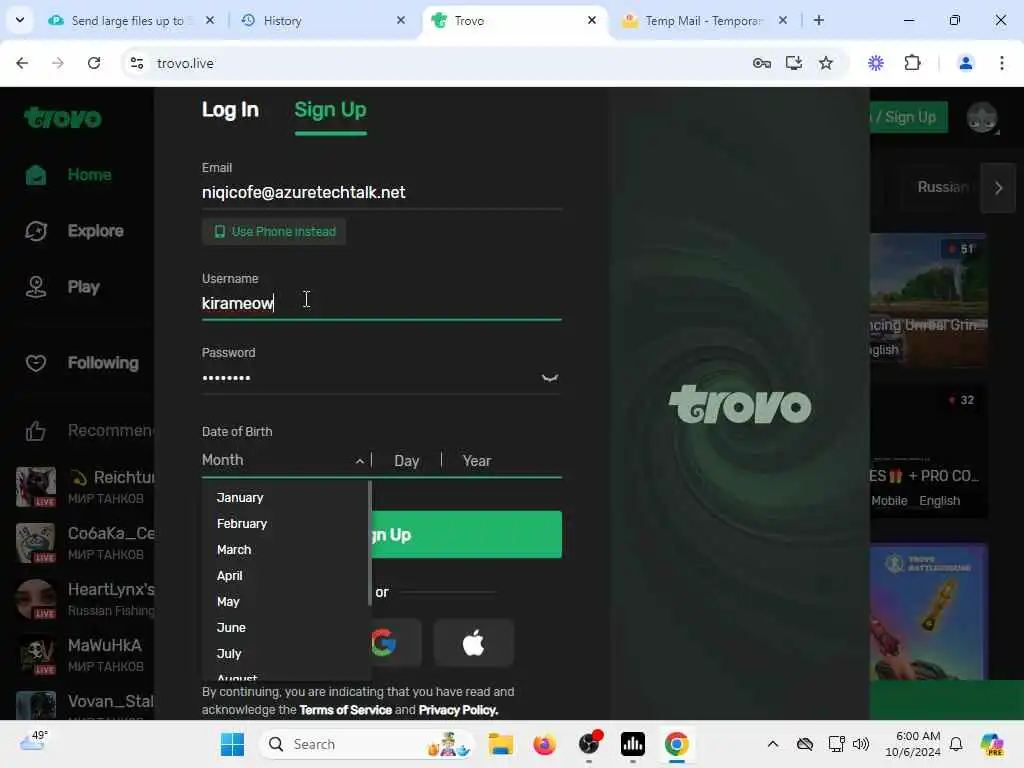Open Firefox from the taskbar

point(544,744)
